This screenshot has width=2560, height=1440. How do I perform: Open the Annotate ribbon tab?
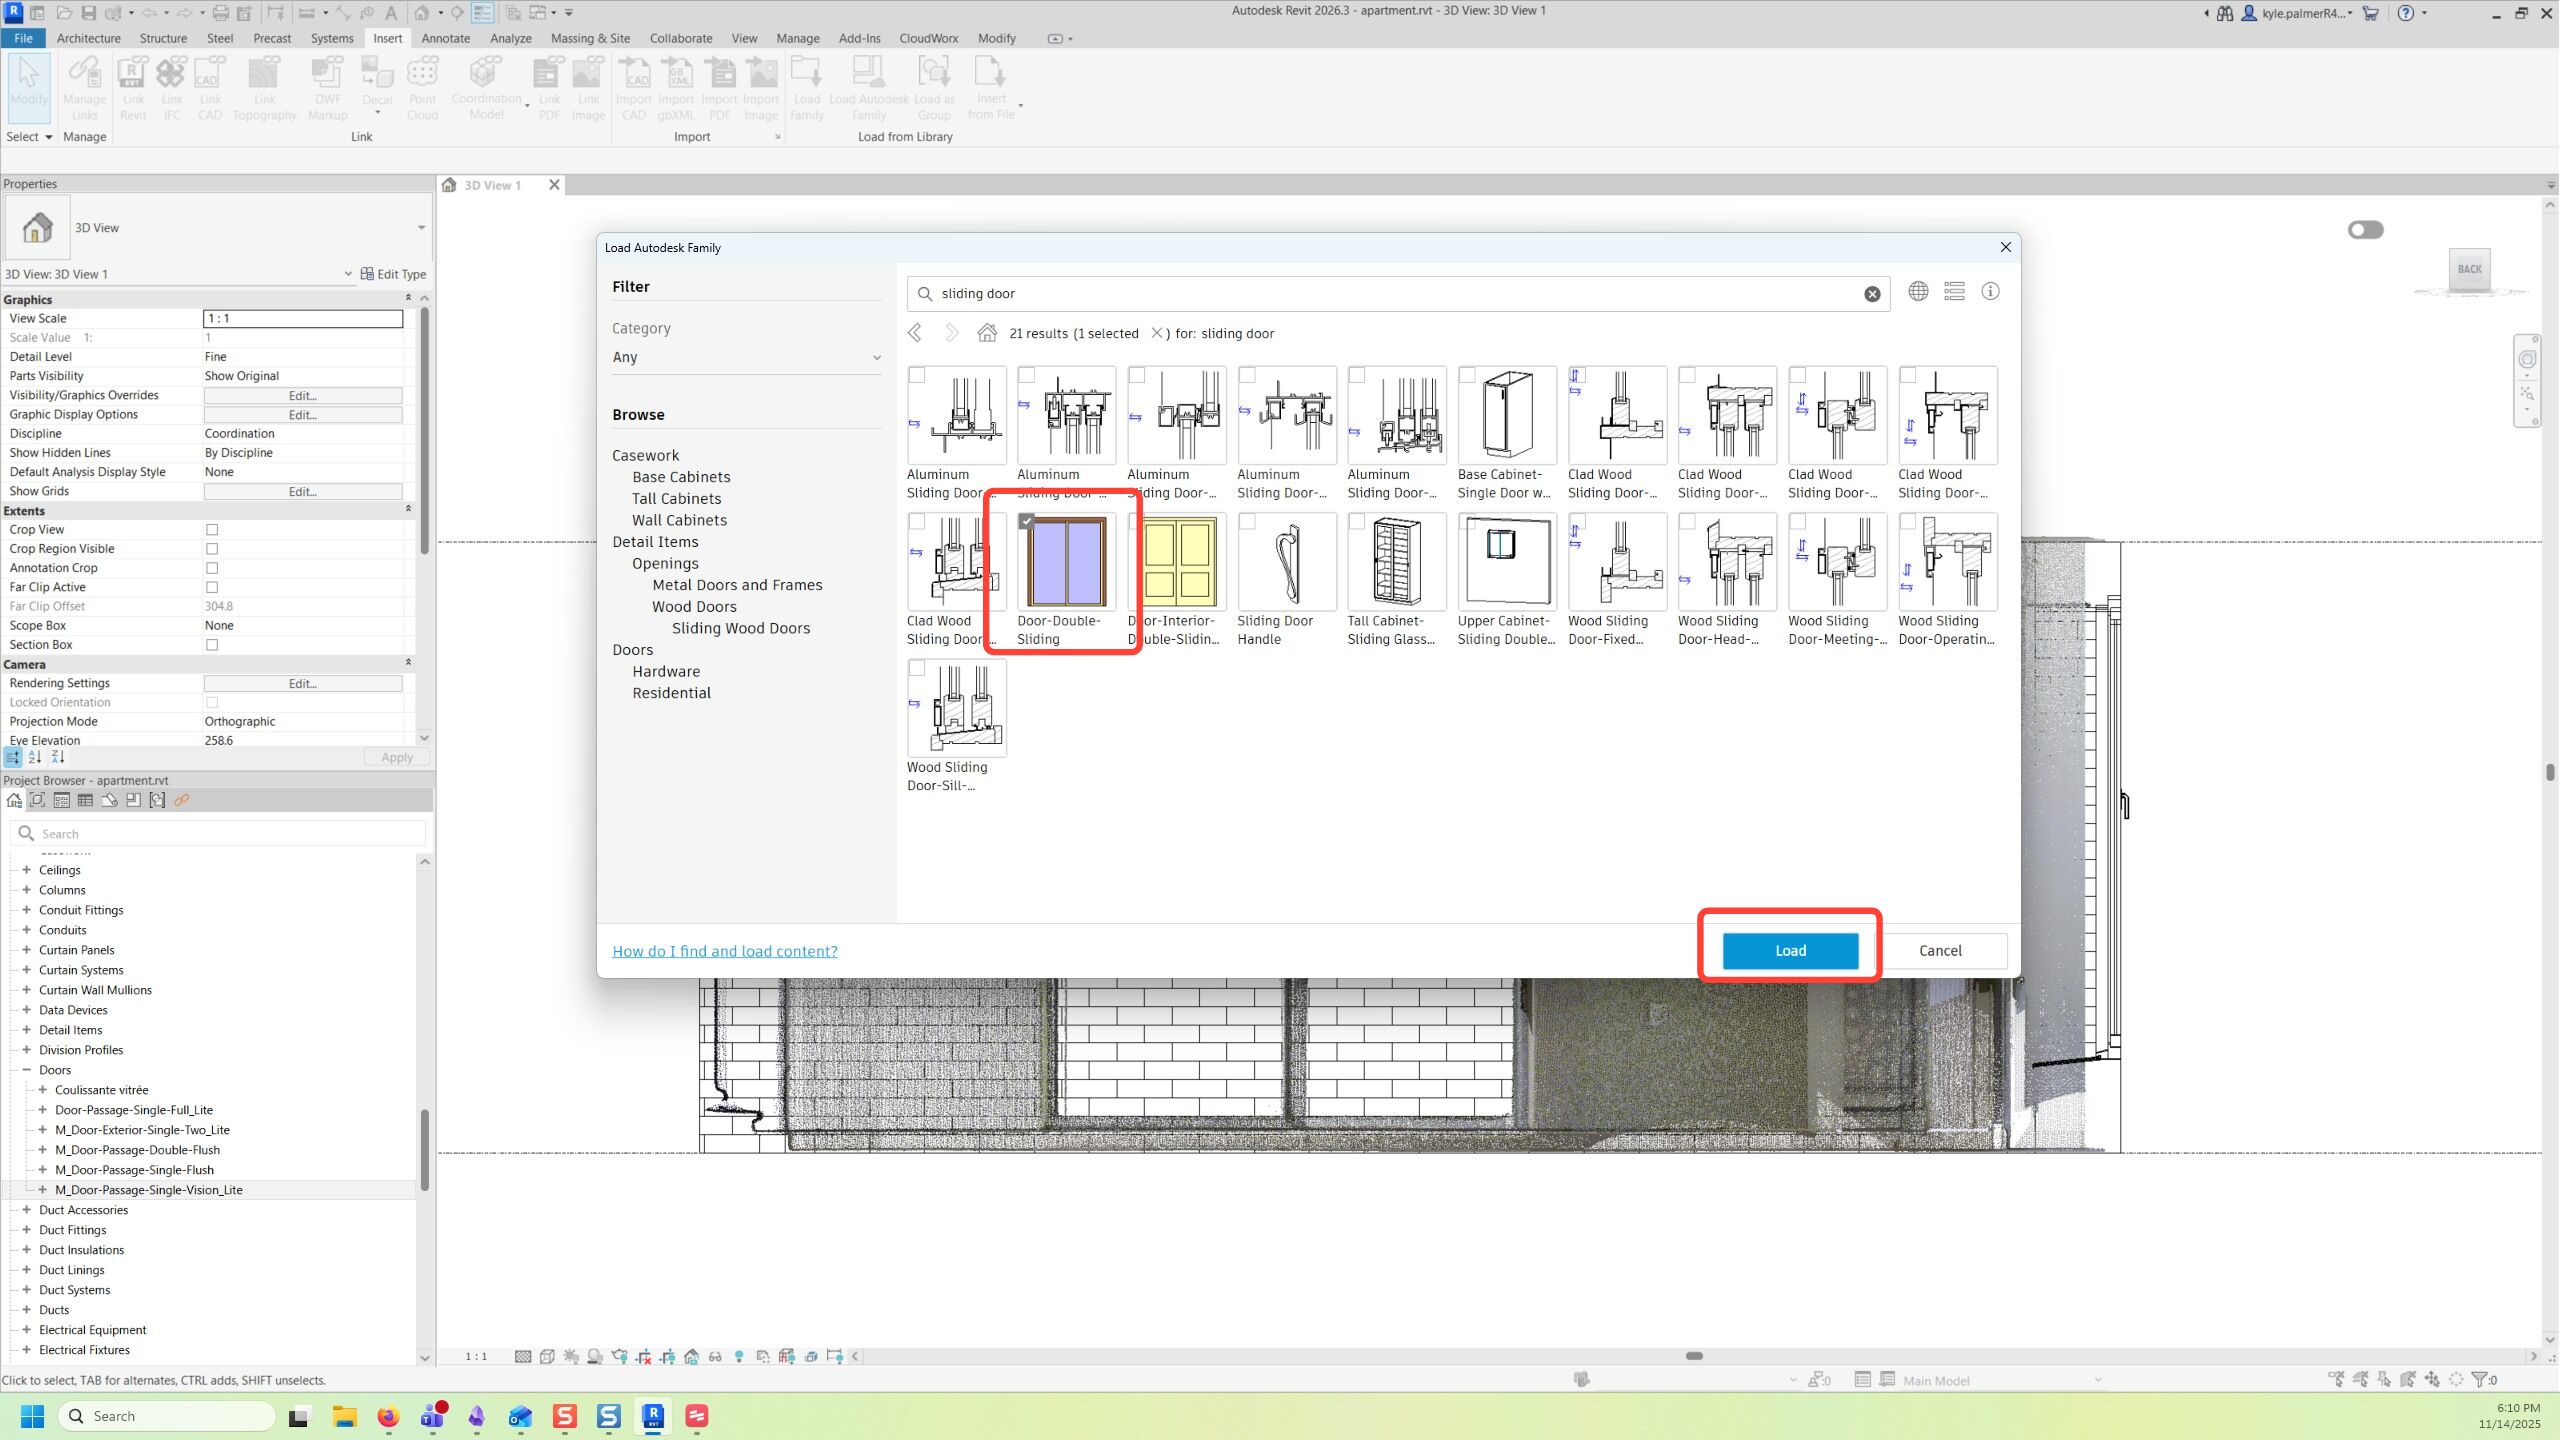pyautogui.click(x=445, y=38)
